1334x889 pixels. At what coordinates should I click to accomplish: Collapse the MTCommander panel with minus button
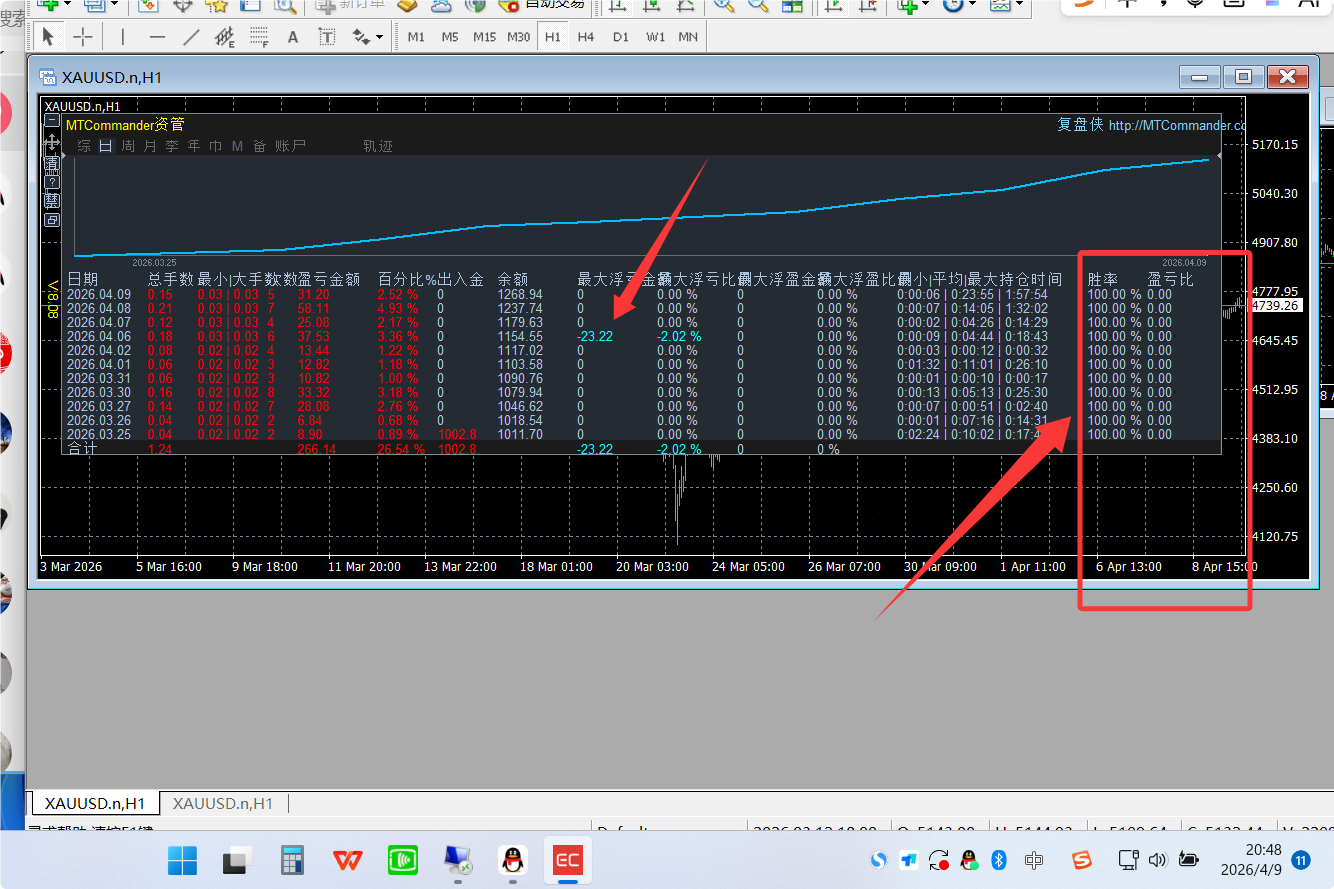(52, 121)
